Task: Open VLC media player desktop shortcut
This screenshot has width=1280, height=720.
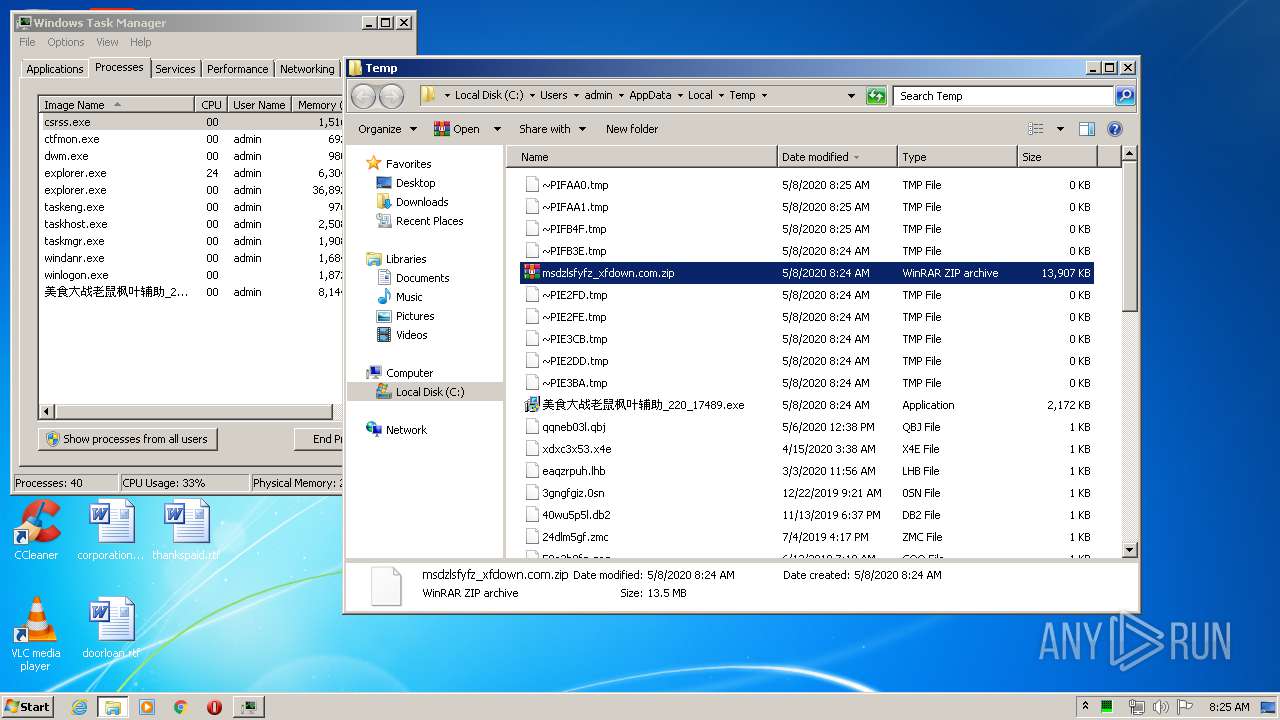Action: pos(36,634)
